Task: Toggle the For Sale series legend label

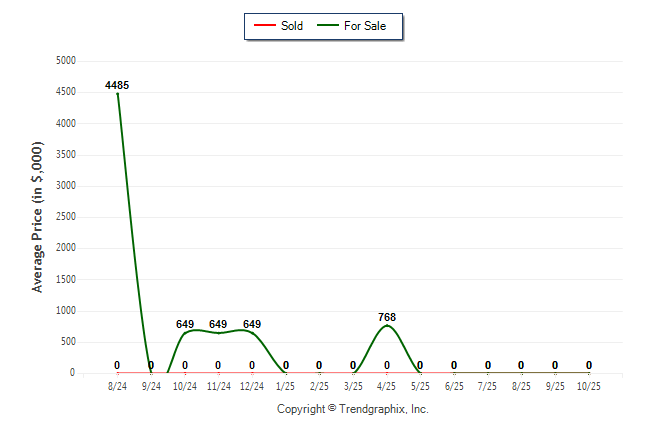Action: [x=365, y=26]
